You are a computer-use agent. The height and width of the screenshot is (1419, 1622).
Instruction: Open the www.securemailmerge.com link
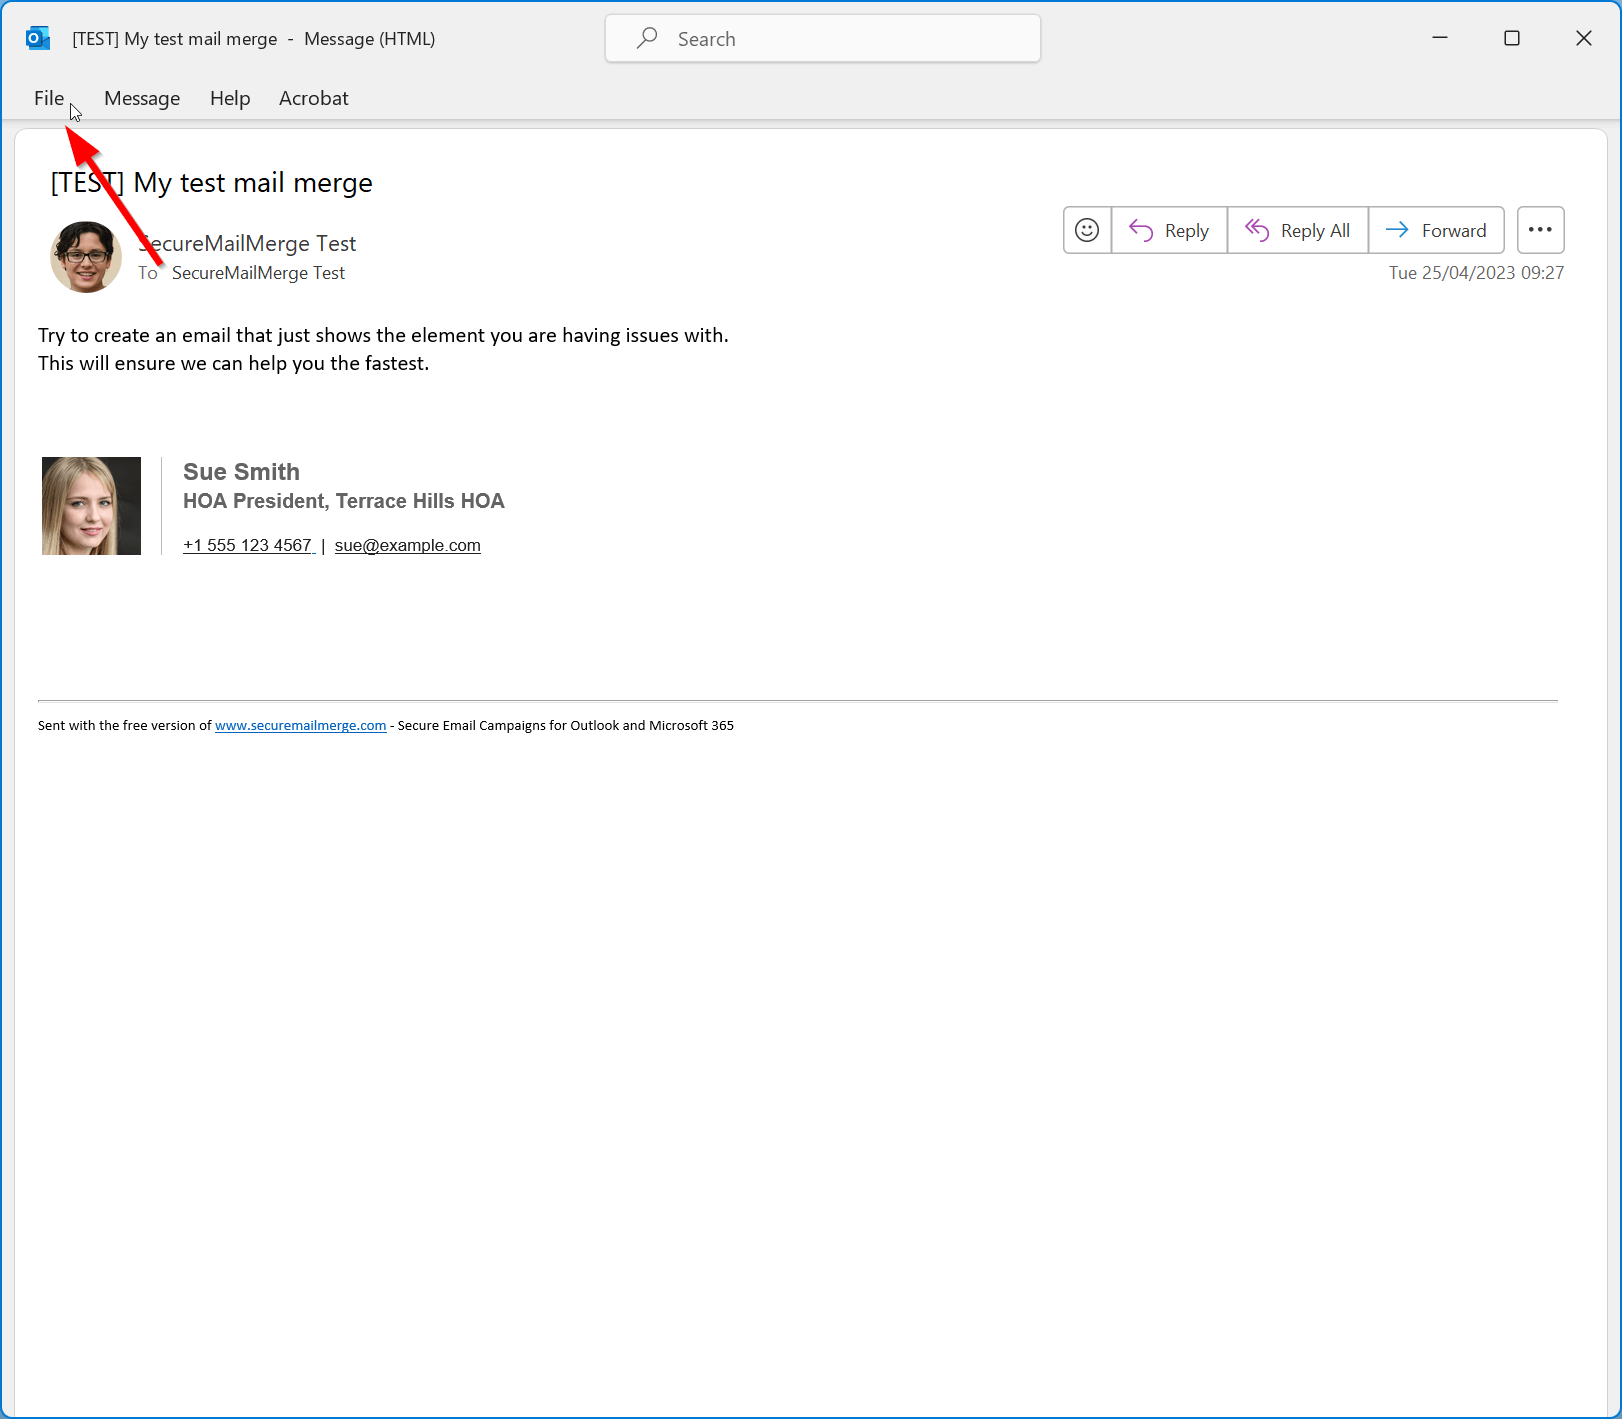click(x=300, y=725)
